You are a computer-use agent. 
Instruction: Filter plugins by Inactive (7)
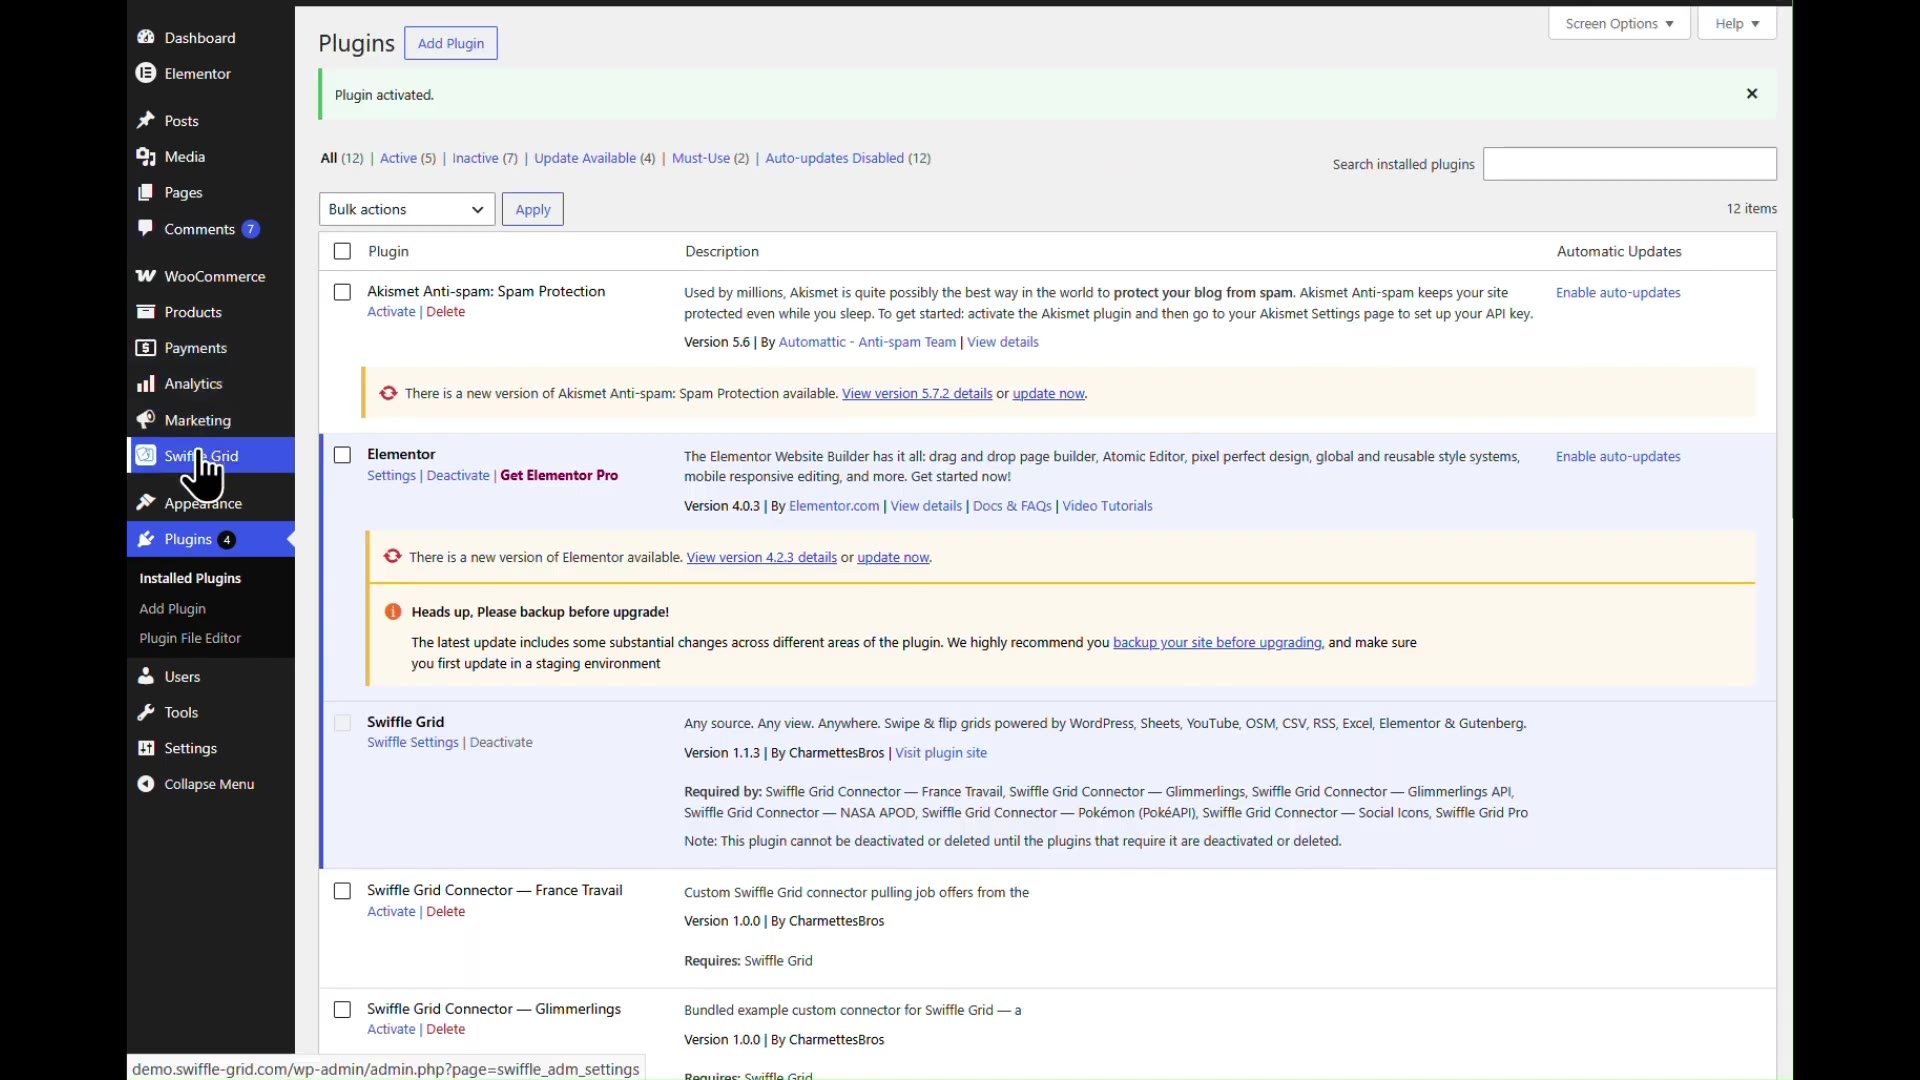pos(485,158)
